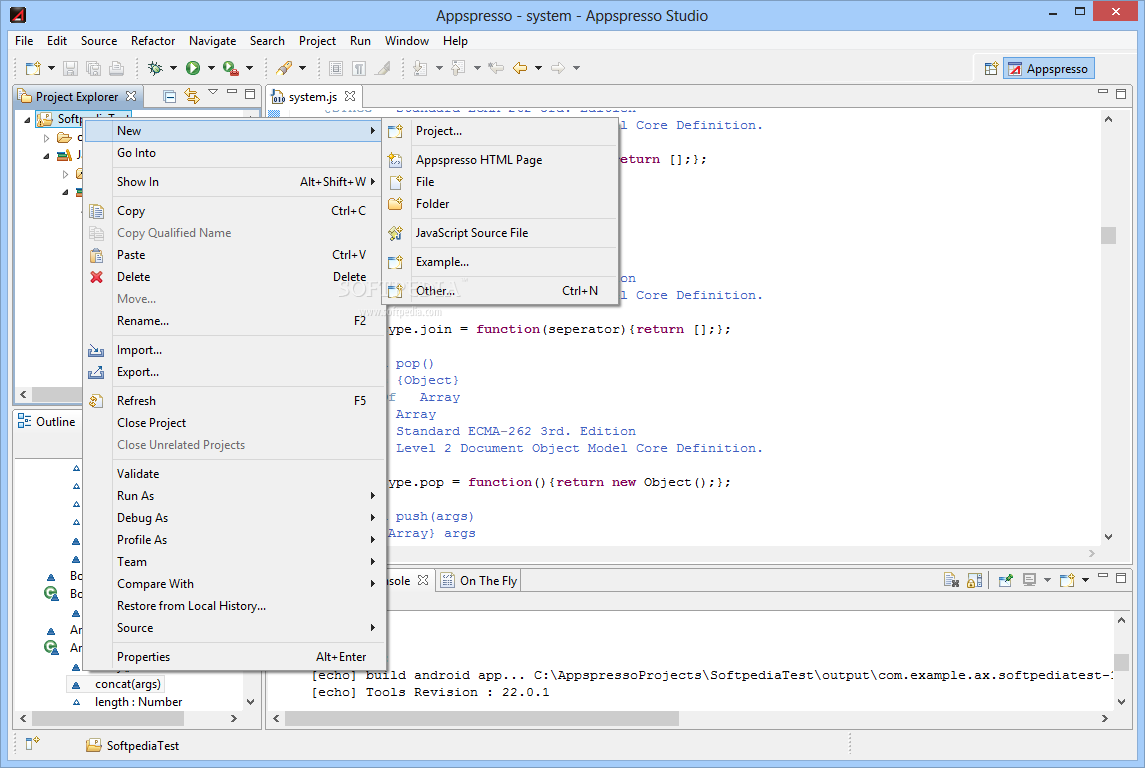Click the Clear Console icon

click(x=951, y=580)
